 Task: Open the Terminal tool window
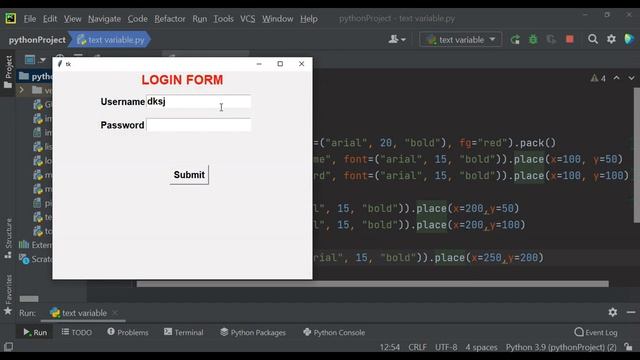pyautogui.click(x=184, y=332)
